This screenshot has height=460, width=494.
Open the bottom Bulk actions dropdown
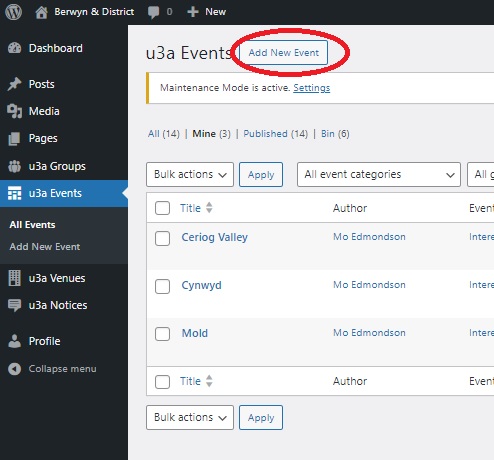click(190, 417)
